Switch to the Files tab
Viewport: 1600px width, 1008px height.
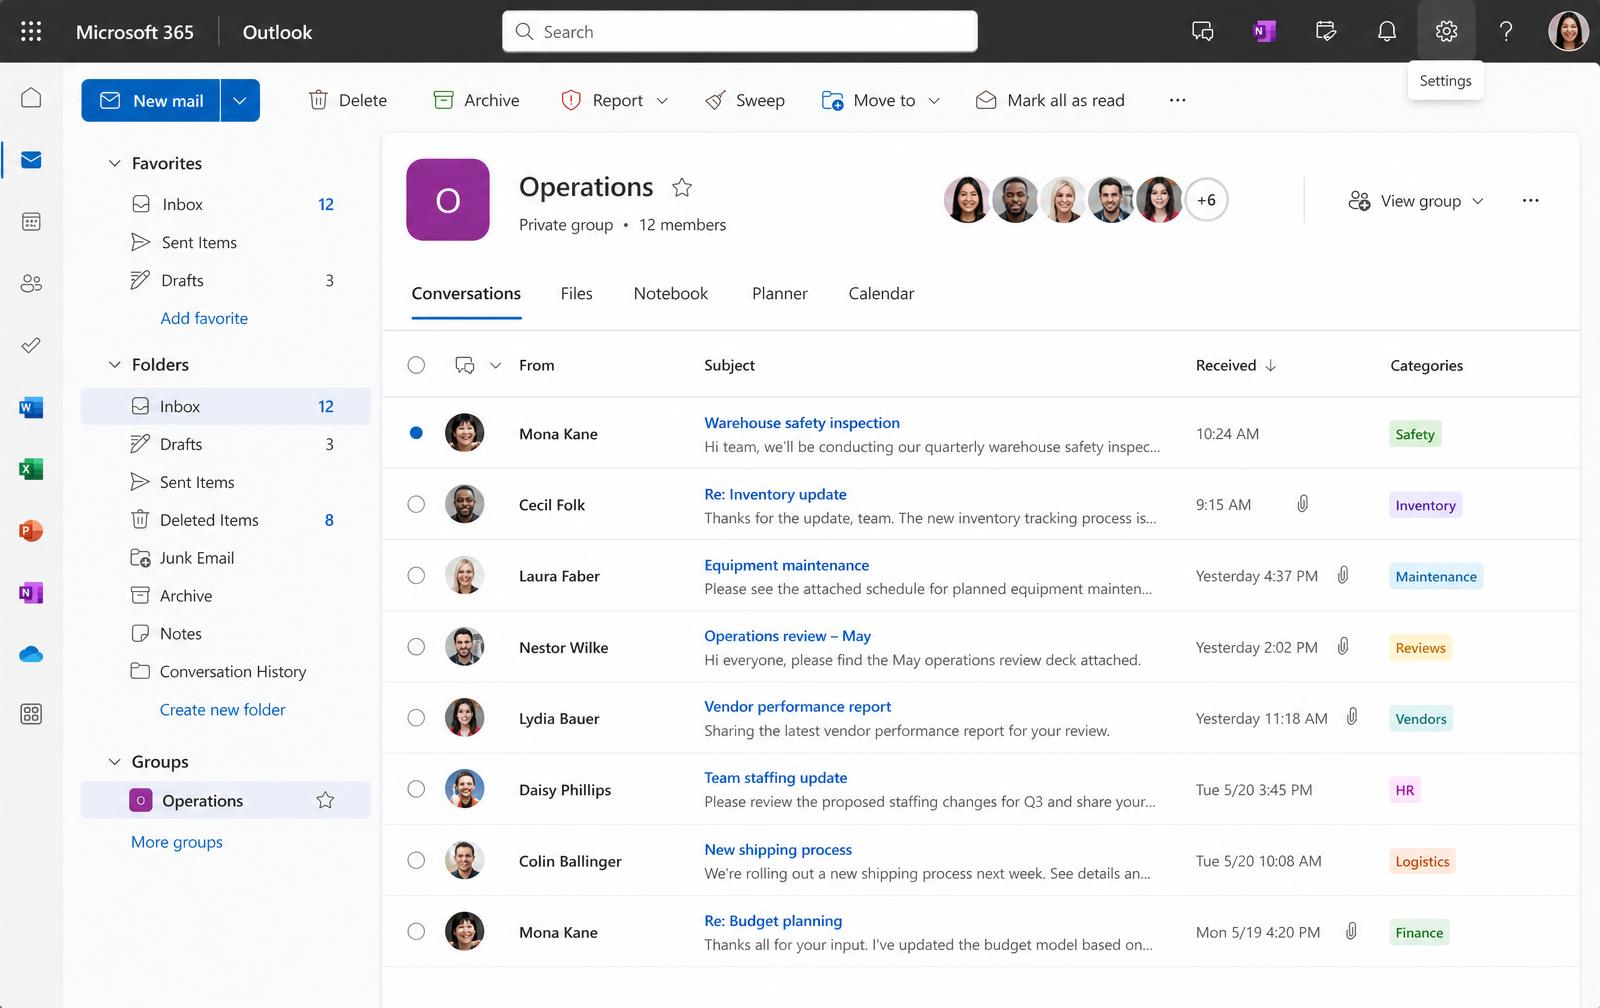click(x=577, y=293)
